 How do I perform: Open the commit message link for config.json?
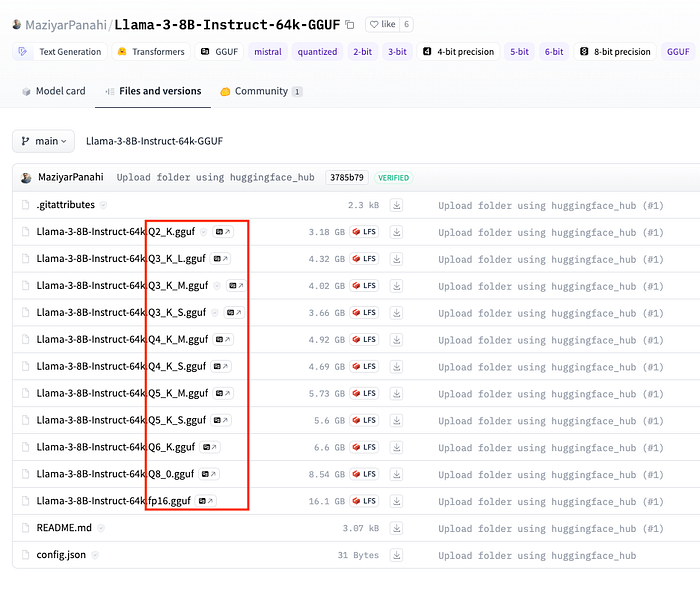537,556
